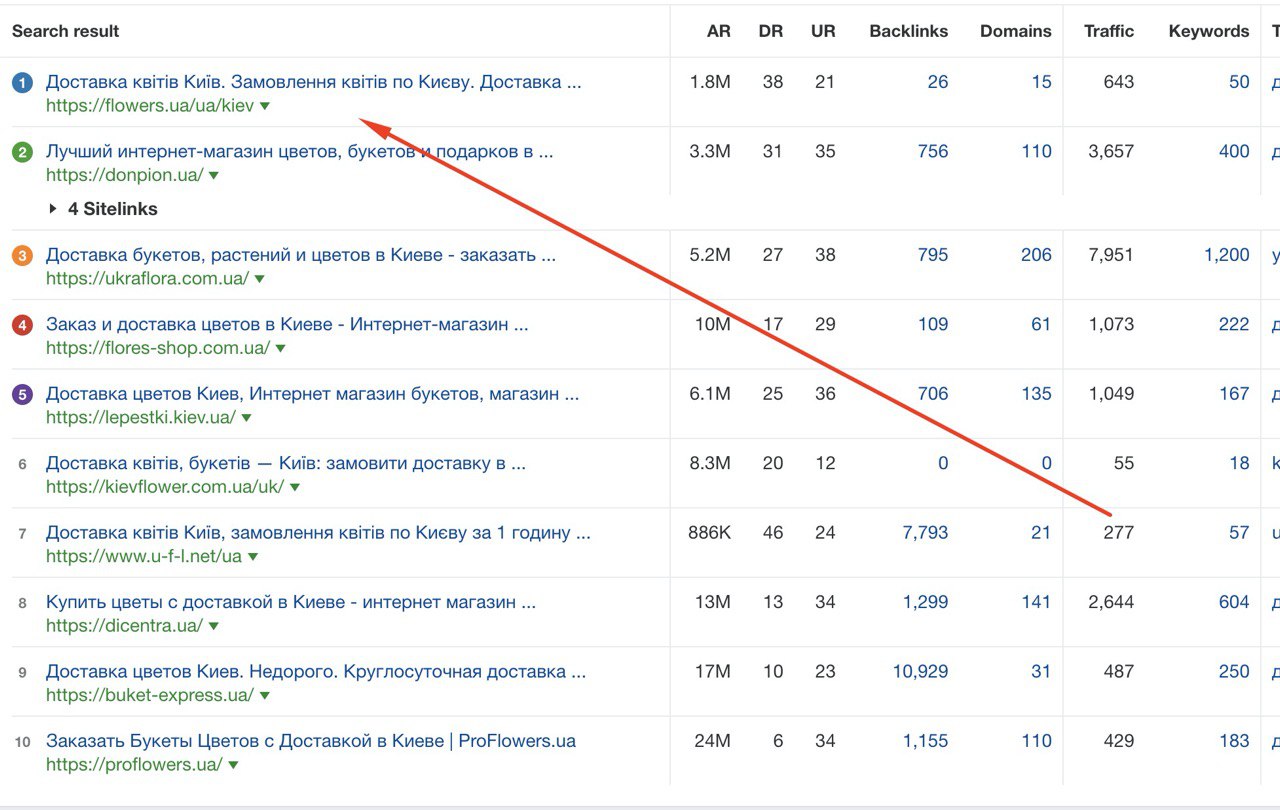Click the blue position 1 badge
The width and height of the screenshot is (1280, 810).
22,83
